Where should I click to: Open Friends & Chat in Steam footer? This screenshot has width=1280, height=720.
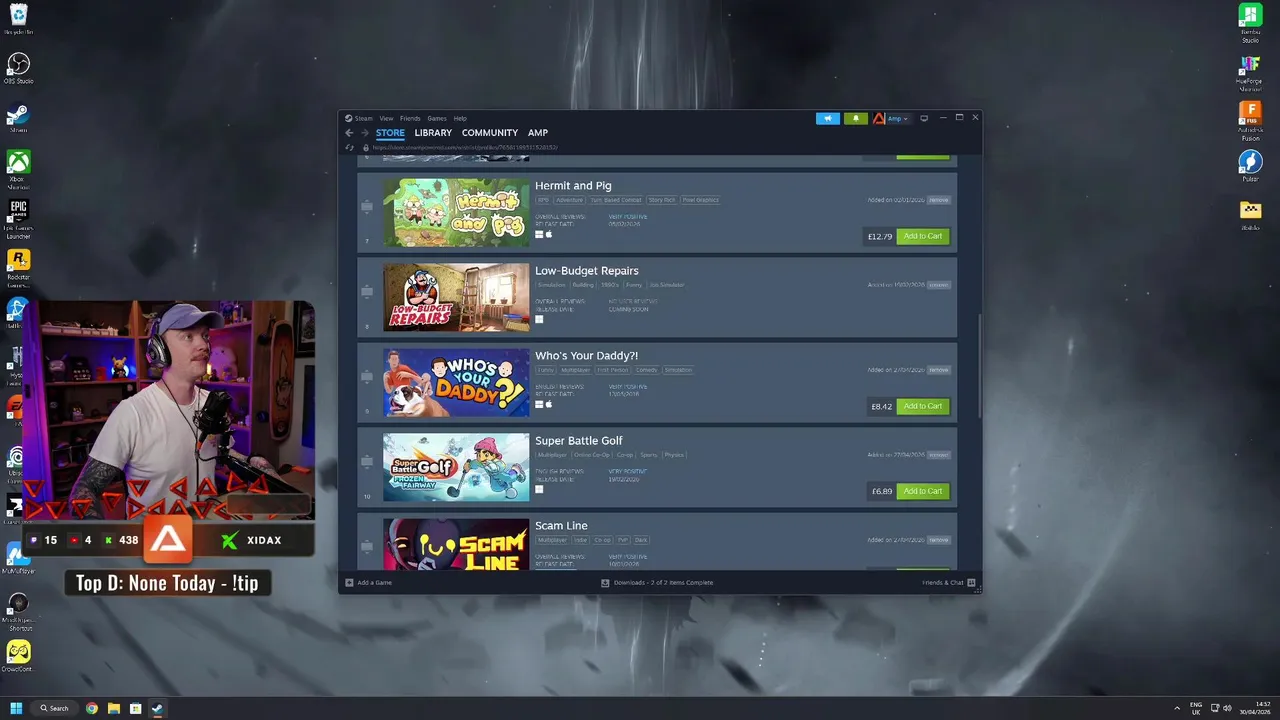click(948, 582)
